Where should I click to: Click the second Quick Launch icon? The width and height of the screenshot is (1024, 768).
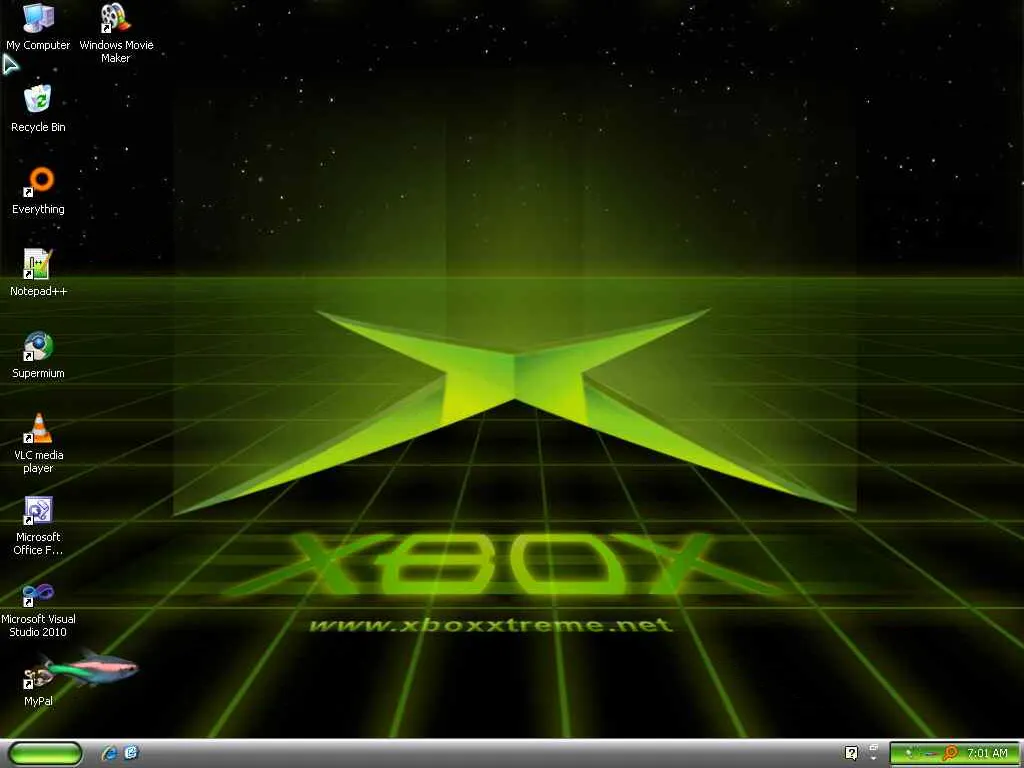[x=131, y=753]
